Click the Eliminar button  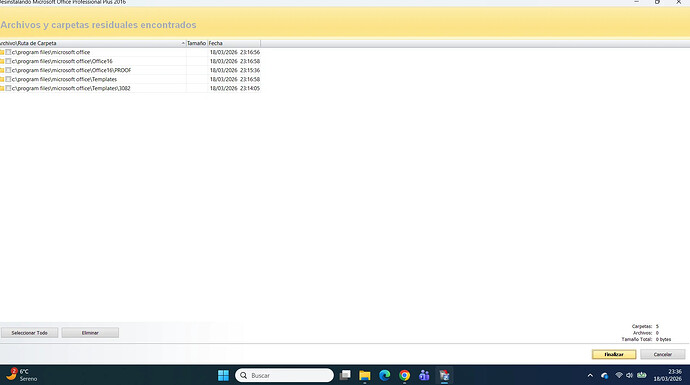[x=90, y=333]
